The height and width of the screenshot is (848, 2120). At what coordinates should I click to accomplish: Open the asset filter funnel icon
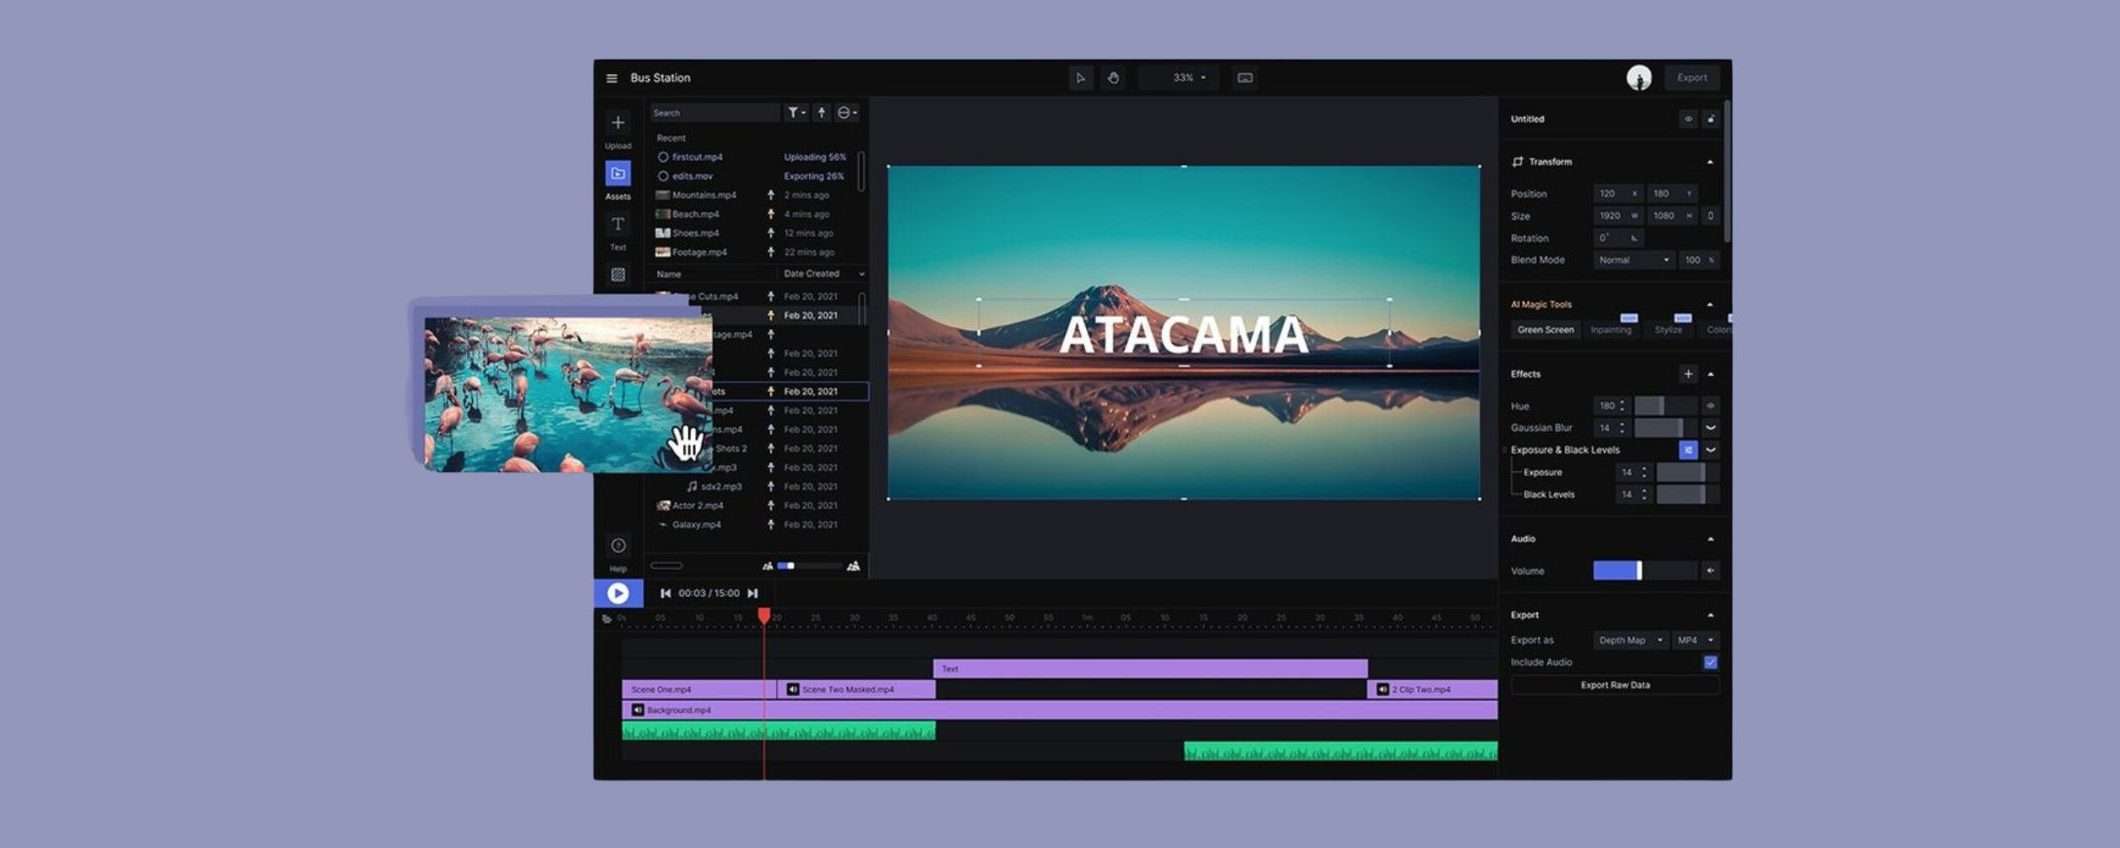click(x=794, y=113)
